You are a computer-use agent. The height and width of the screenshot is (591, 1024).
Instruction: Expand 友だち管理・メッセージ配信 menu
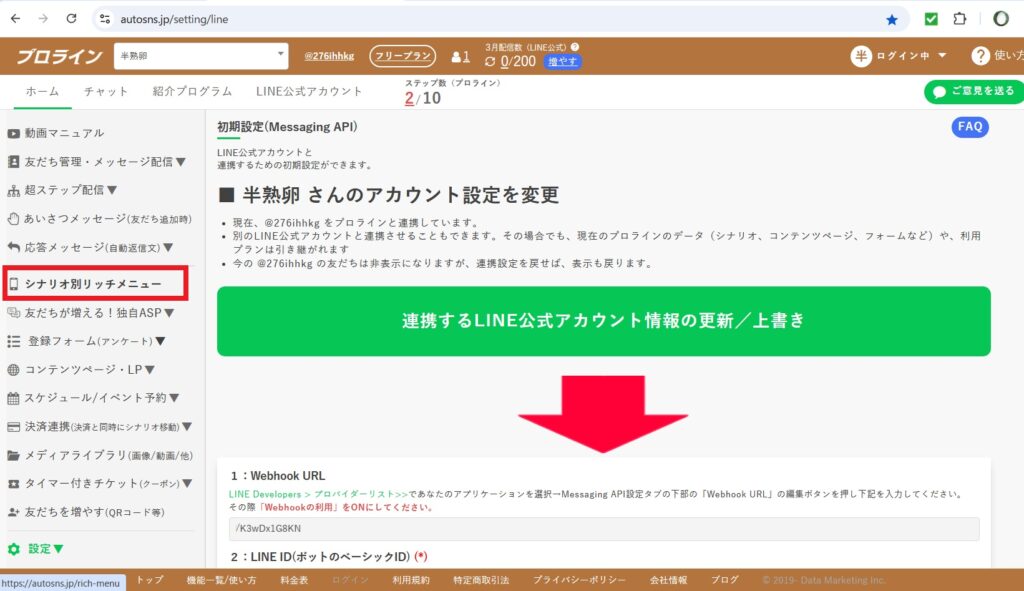pyautogui.click(x=180, y=161)
